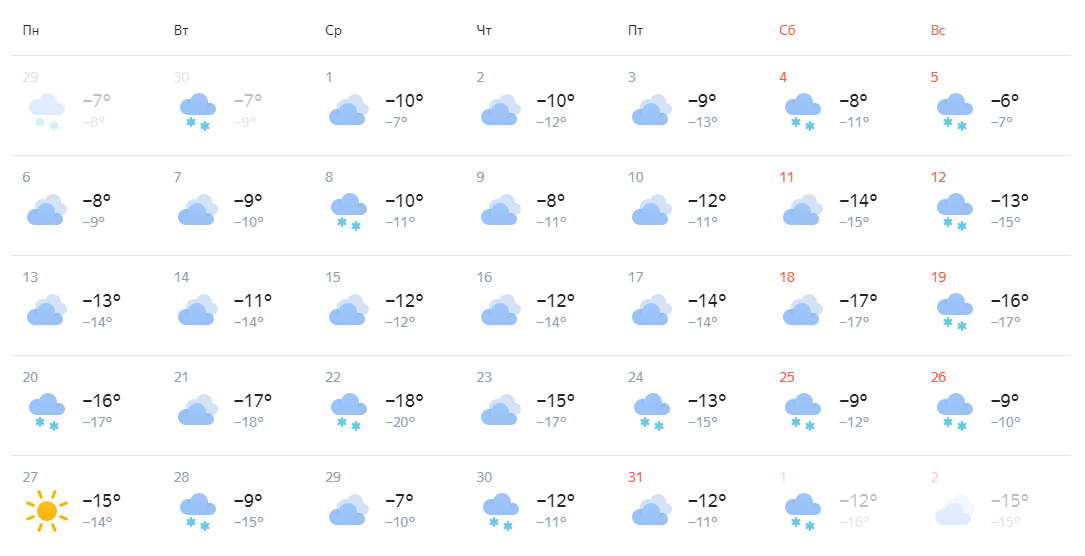This screenshot has width=1085, height=556.
Task: Choose the snow icon on day 30
Action: (500, 512)
